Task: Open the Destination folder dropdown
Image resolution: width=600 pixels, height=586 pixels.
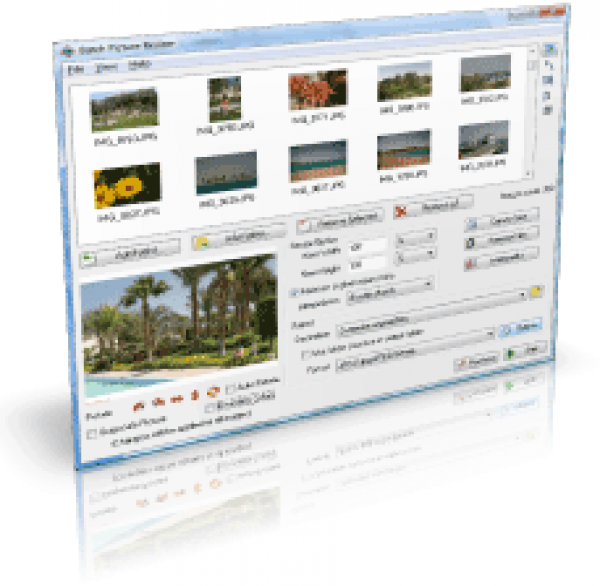Action: tap(432, 313)
